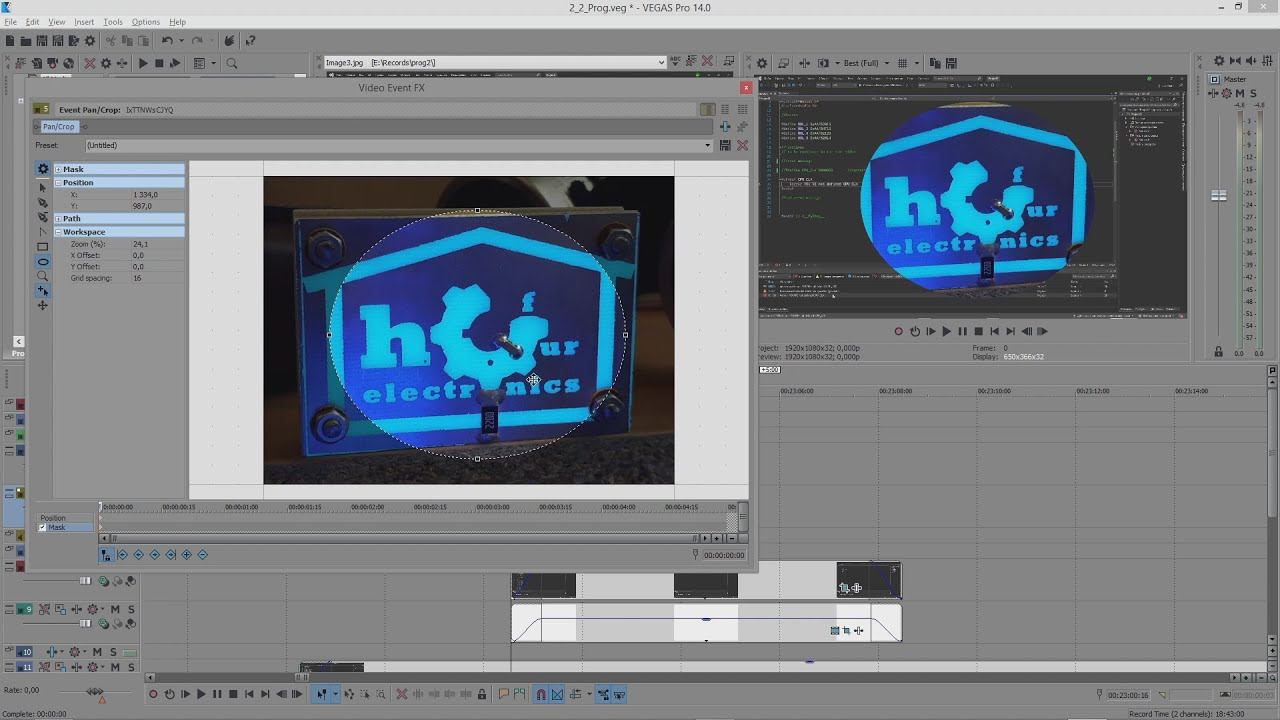Viewport: 1280px width, 720px height.
Task: Play the project from the timeline transport
Action: click(x=201, y=694)
